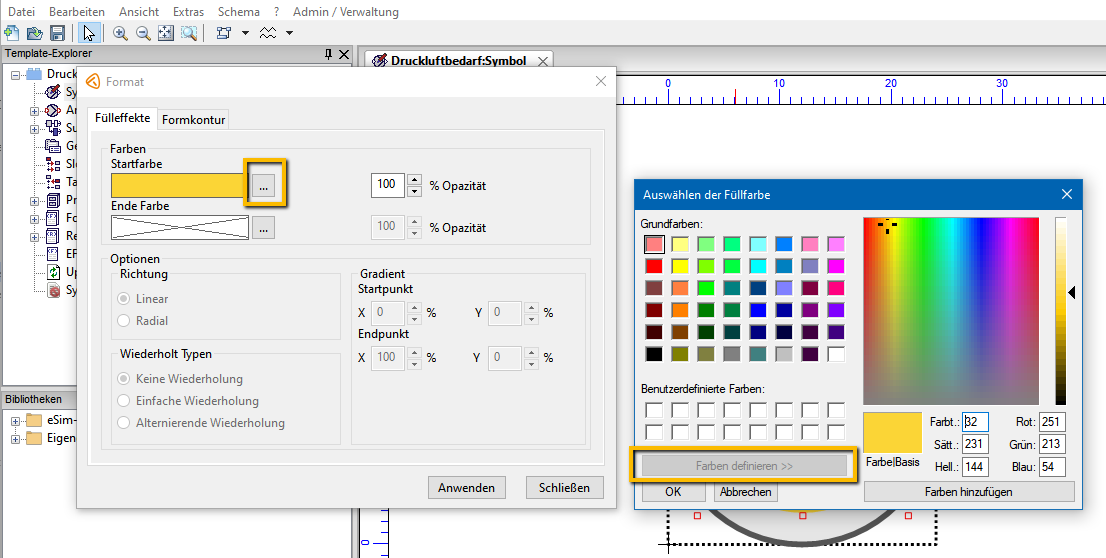
Task: Click the eSim folder icon in Bibliotheken
Action: (x=34, y=420)
